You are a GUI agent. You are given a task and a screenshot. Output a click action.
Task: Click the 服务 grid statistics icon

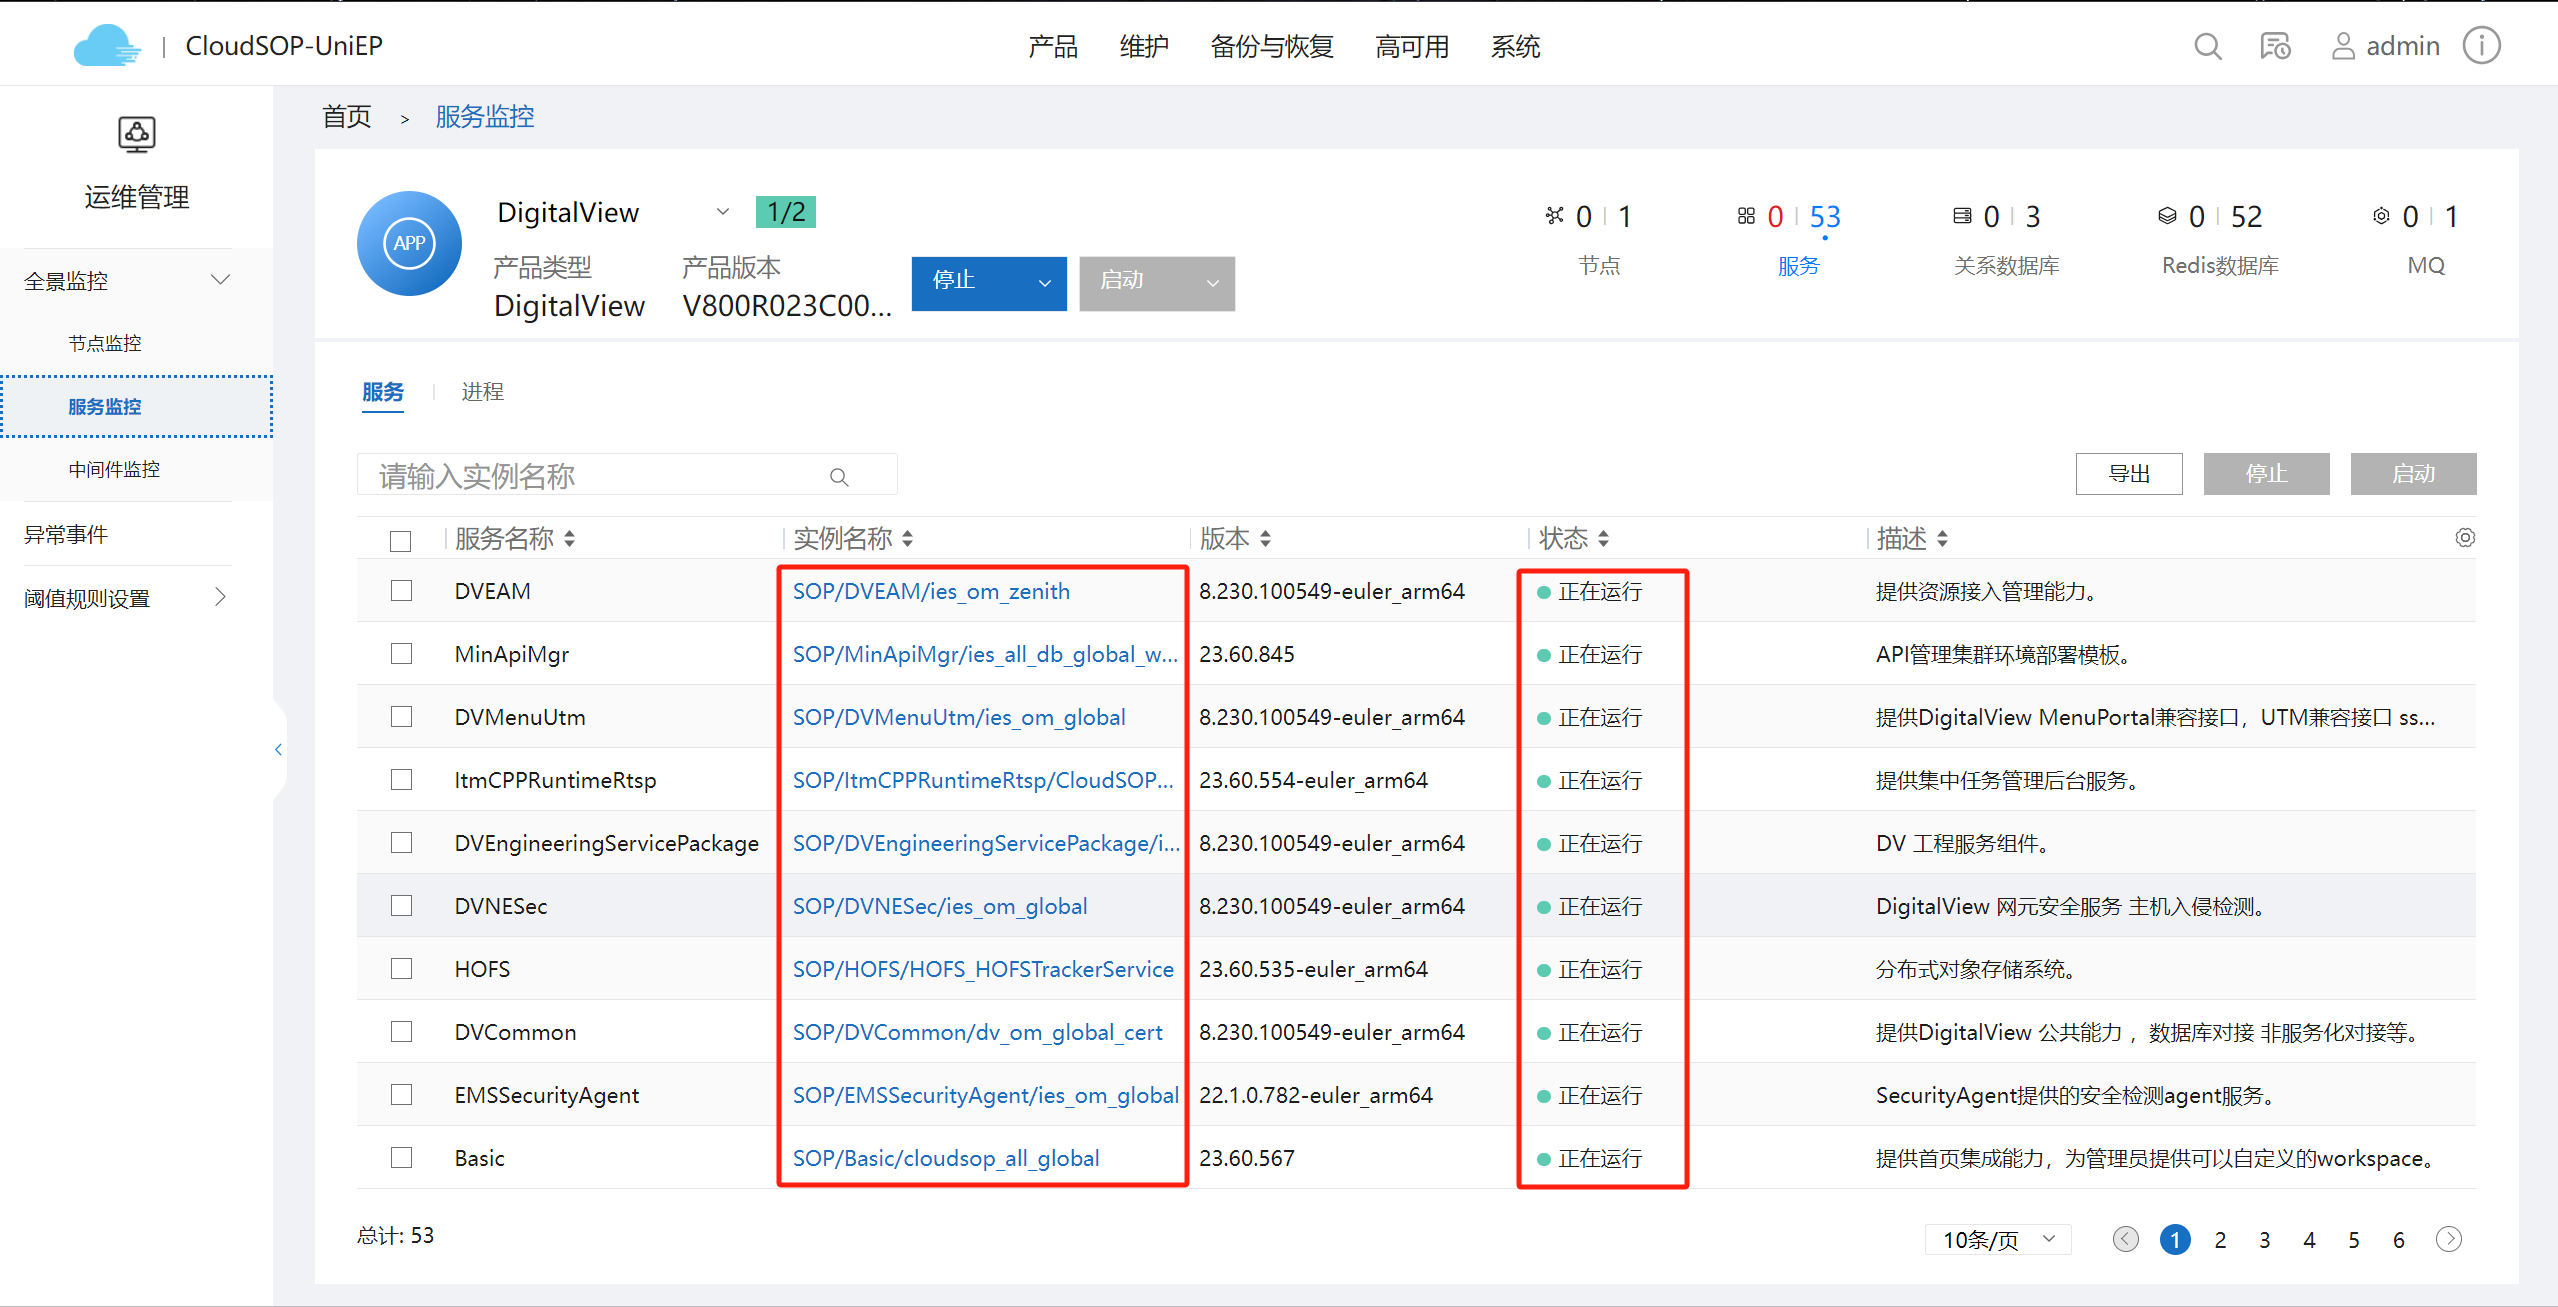[1746, 216]
